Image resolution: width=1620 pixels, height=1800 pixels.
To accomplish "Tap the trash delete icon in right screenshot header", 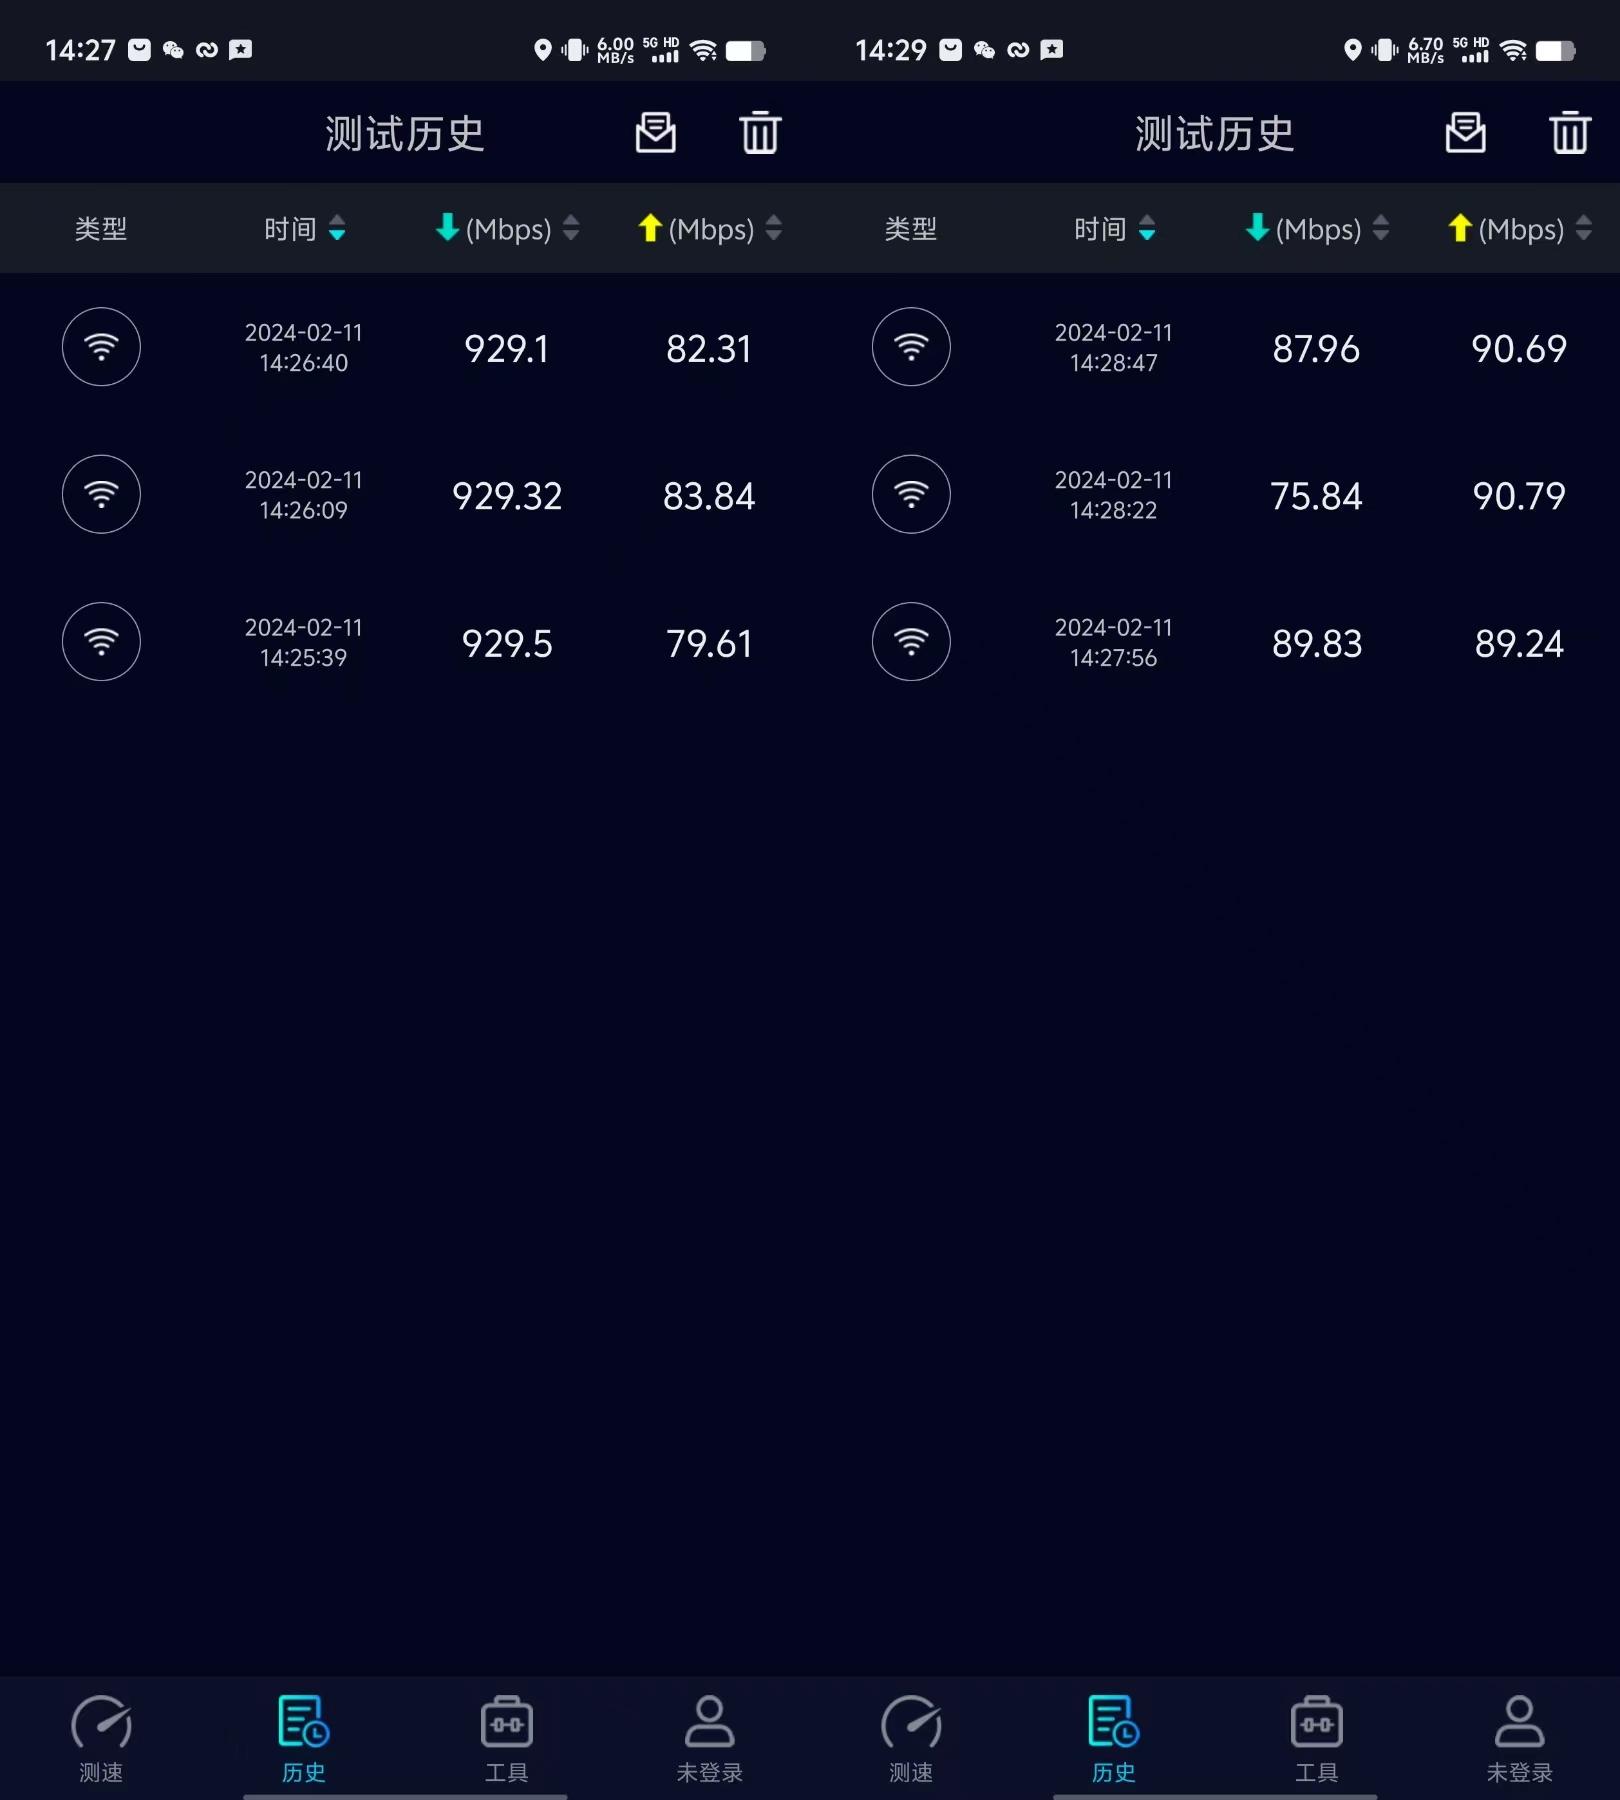I will coord(1570,132).
